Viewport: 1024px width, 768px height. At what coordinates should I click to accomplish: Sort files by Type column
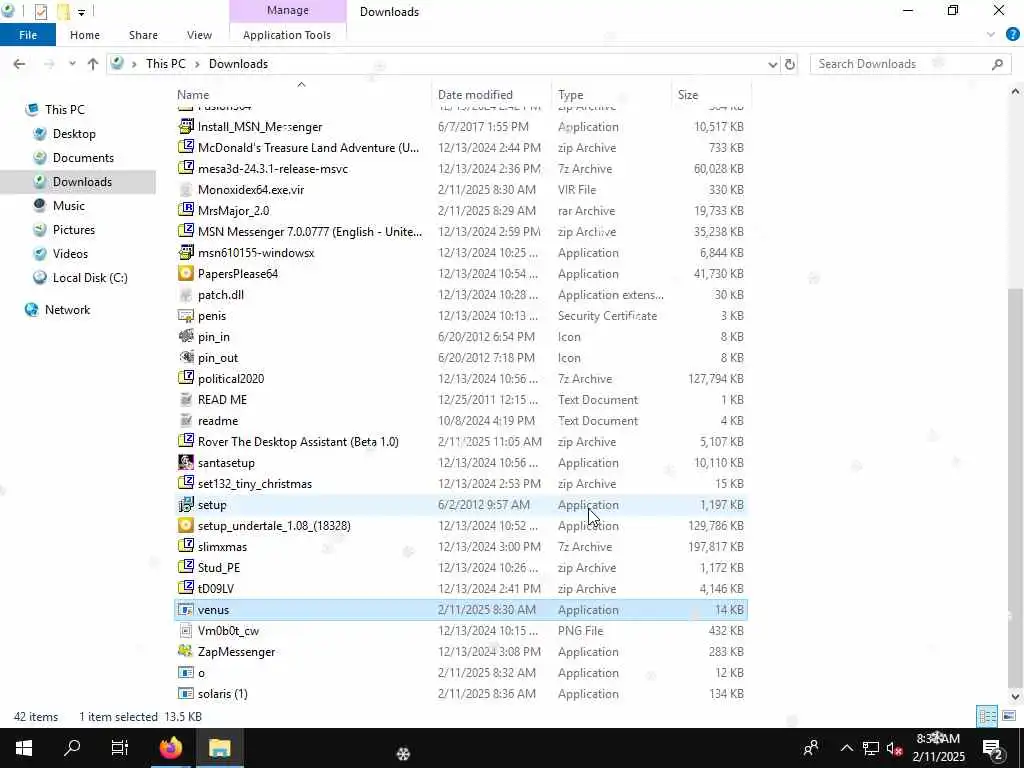click(611, 95)
